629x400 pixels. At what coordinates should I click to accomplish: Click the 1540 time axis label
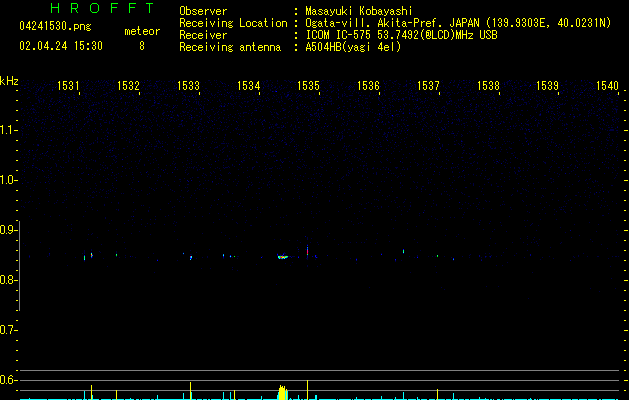click(607, 86)
